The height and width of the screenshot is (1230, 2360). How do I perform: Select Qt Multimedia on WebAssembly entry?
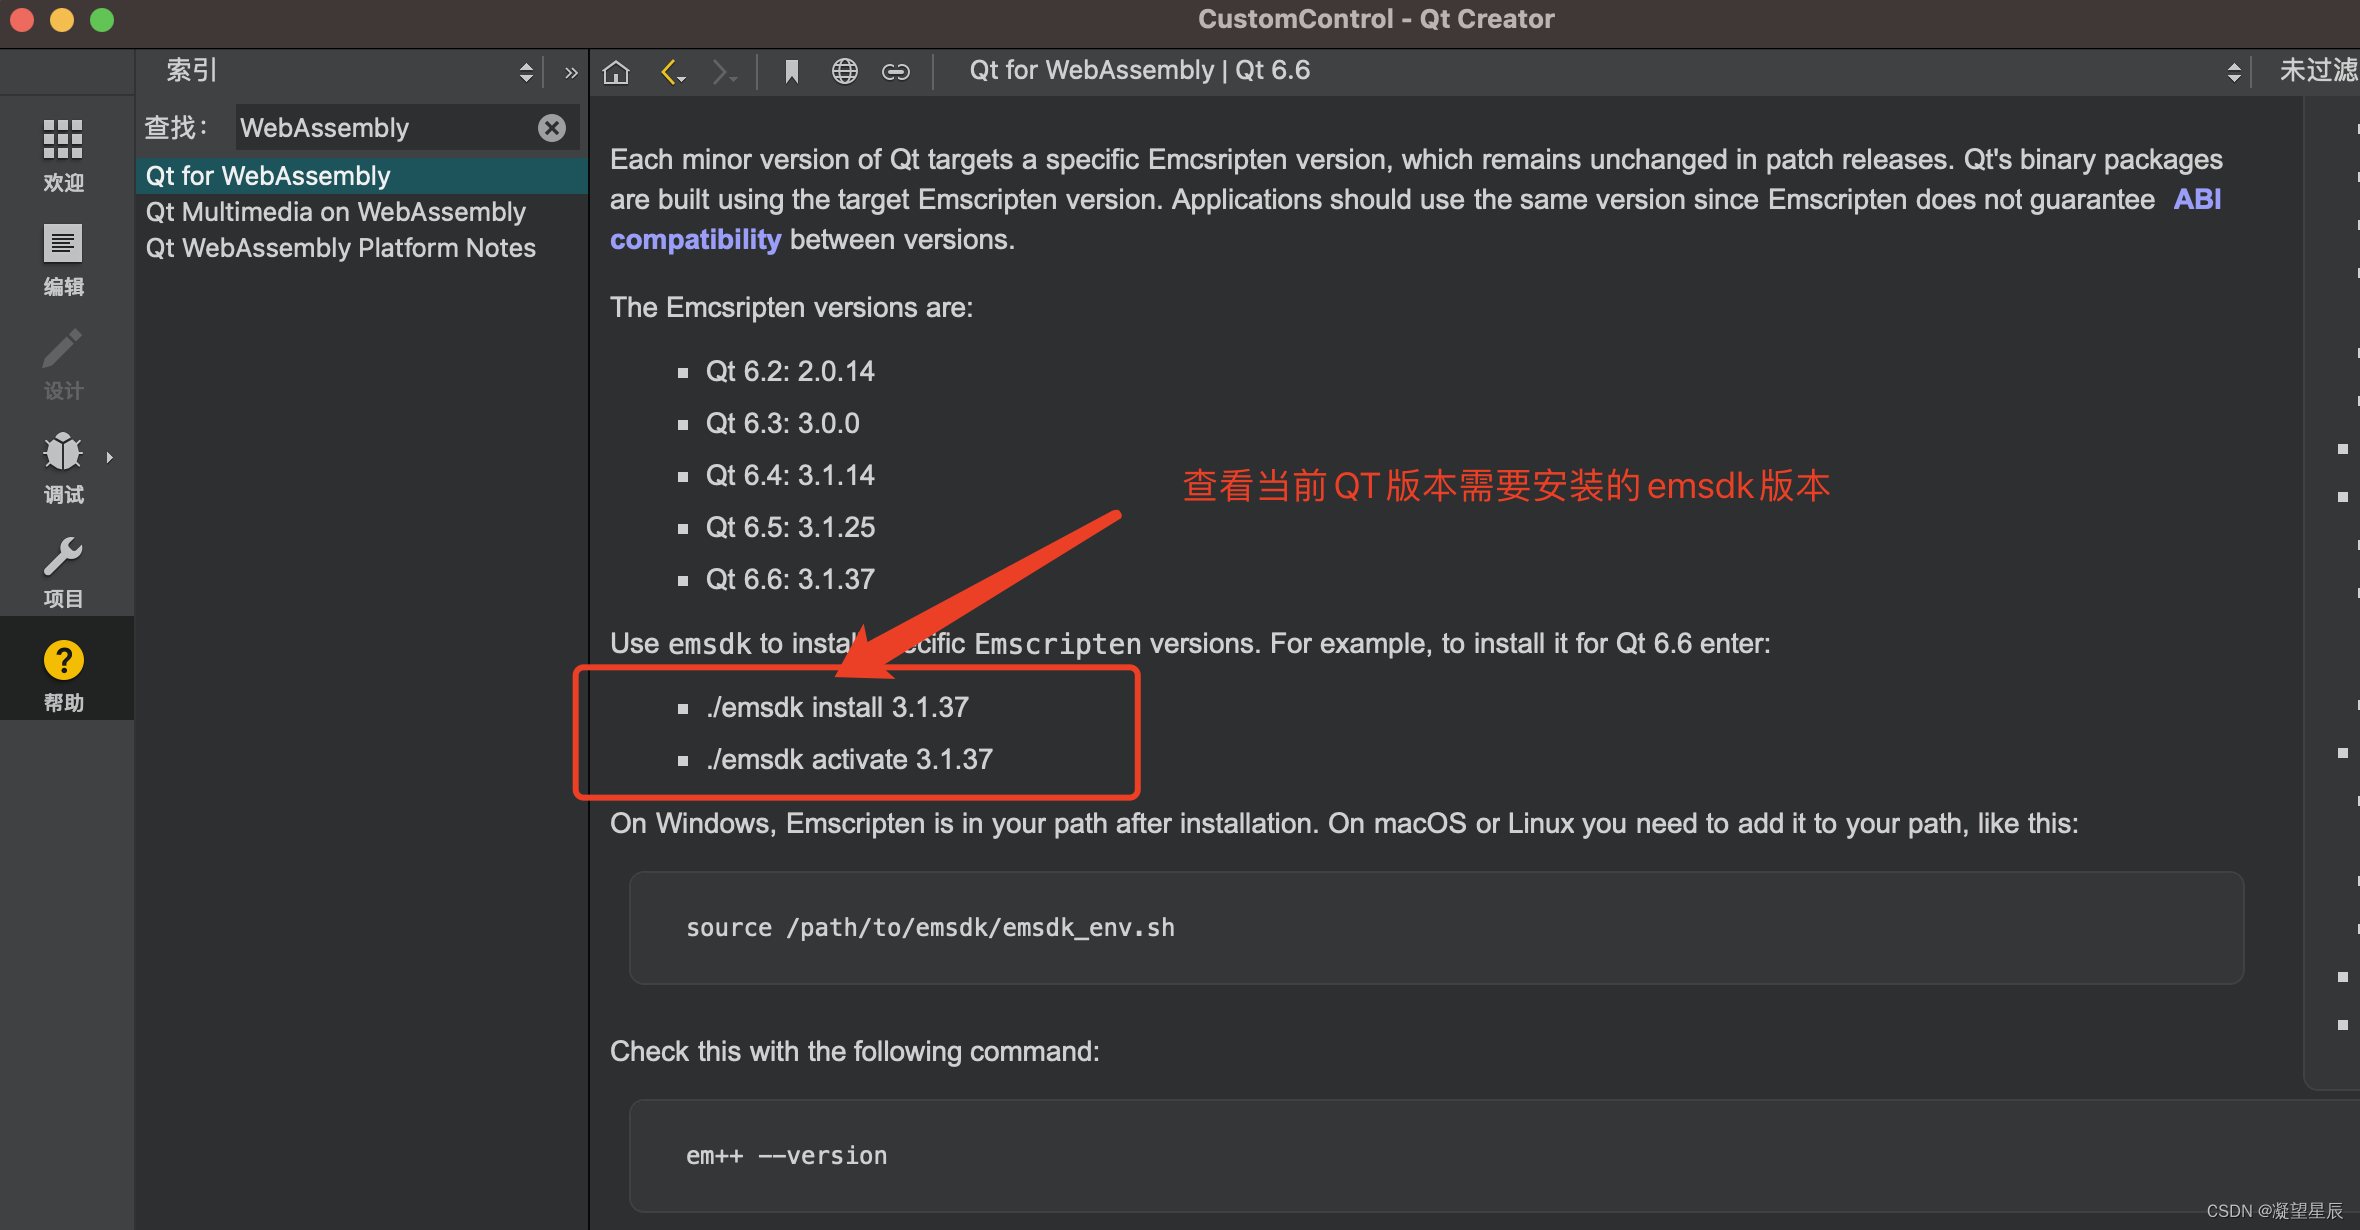(362, 212)
